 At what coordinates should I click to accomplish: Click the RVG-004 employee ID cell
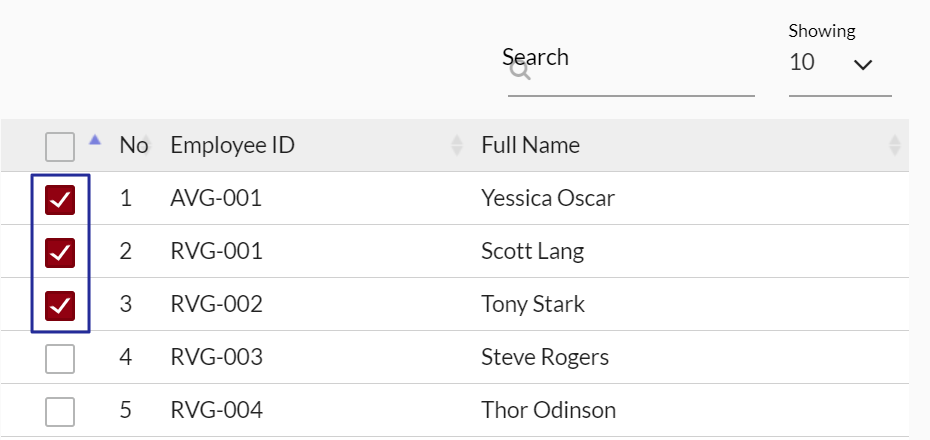(x=217, y=410)
